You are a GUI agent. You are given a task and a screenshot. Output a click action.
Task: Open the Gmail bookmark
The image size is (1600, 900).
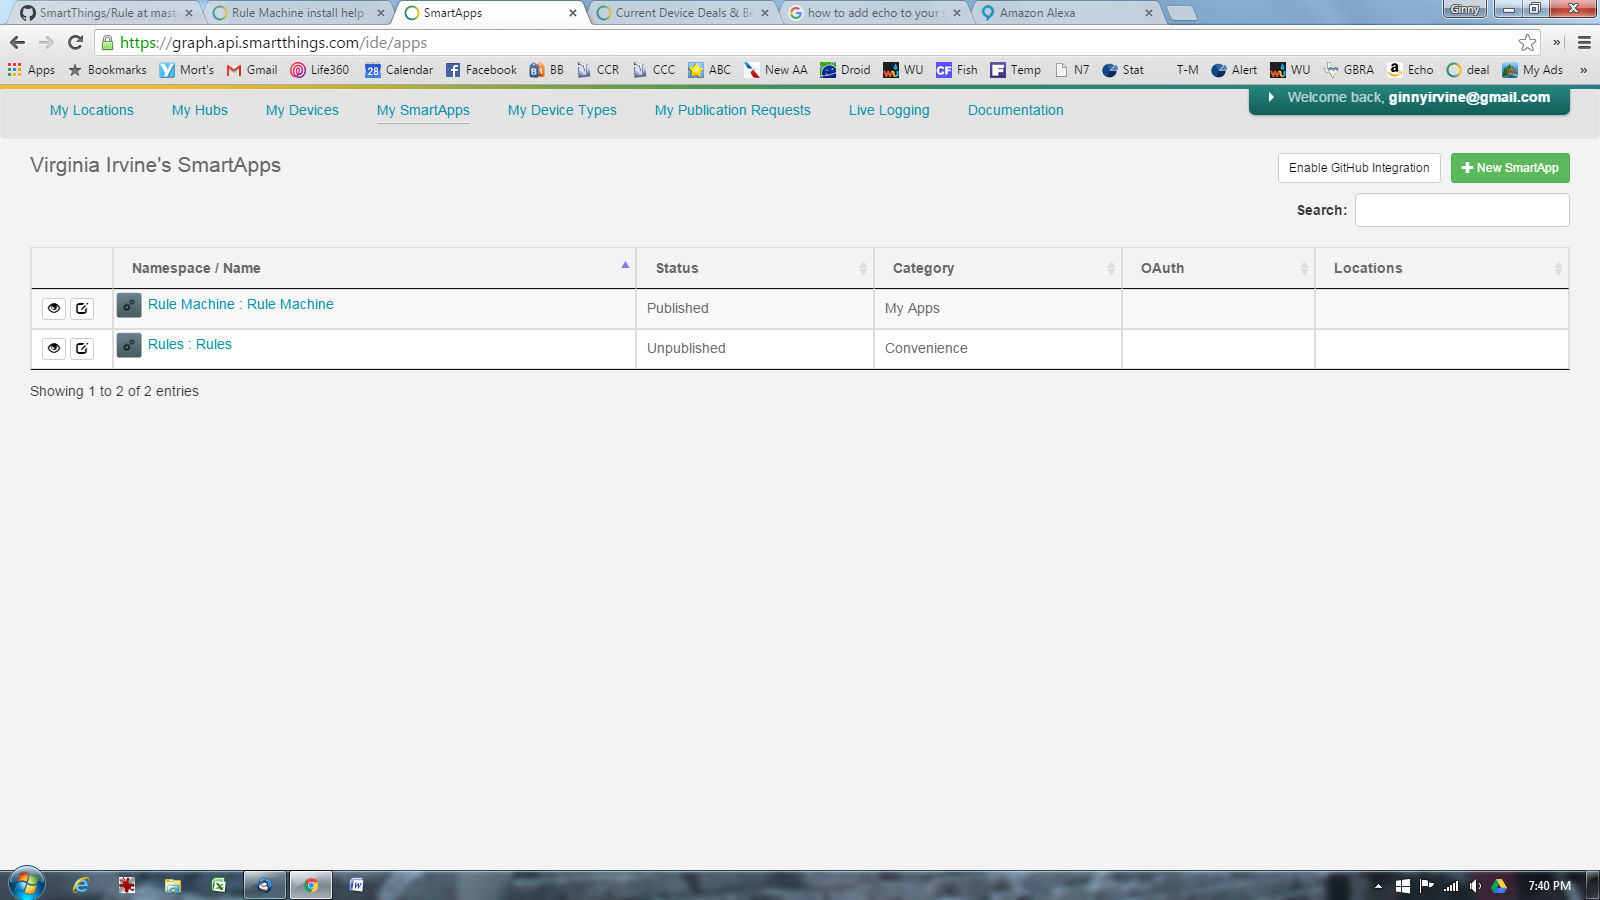[252, 70]
